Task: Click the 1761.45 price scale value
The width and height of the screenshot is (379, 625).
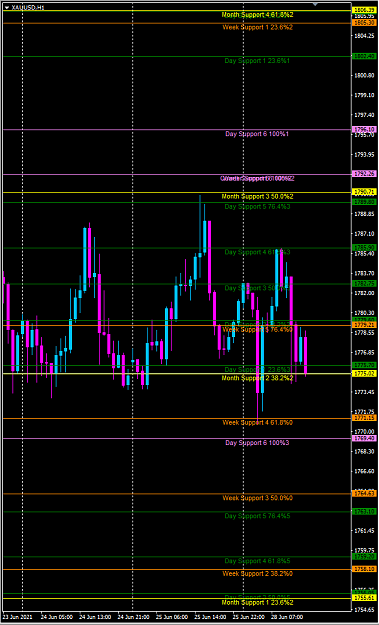Action: 363,531
